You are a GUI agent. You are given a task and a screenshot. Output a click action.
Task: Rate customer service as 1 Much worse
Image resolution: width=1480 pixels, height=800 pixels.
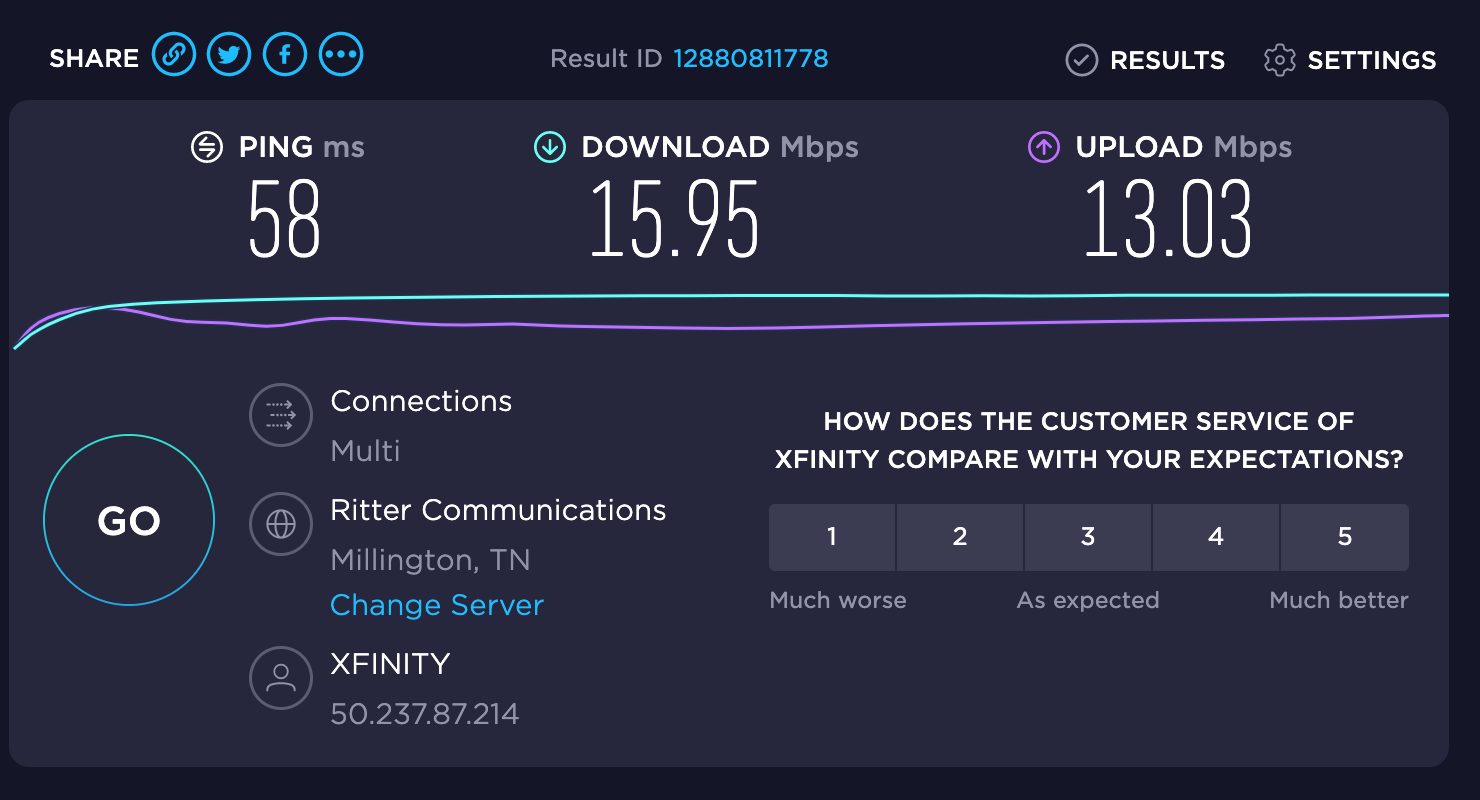(x=831, y=537)
